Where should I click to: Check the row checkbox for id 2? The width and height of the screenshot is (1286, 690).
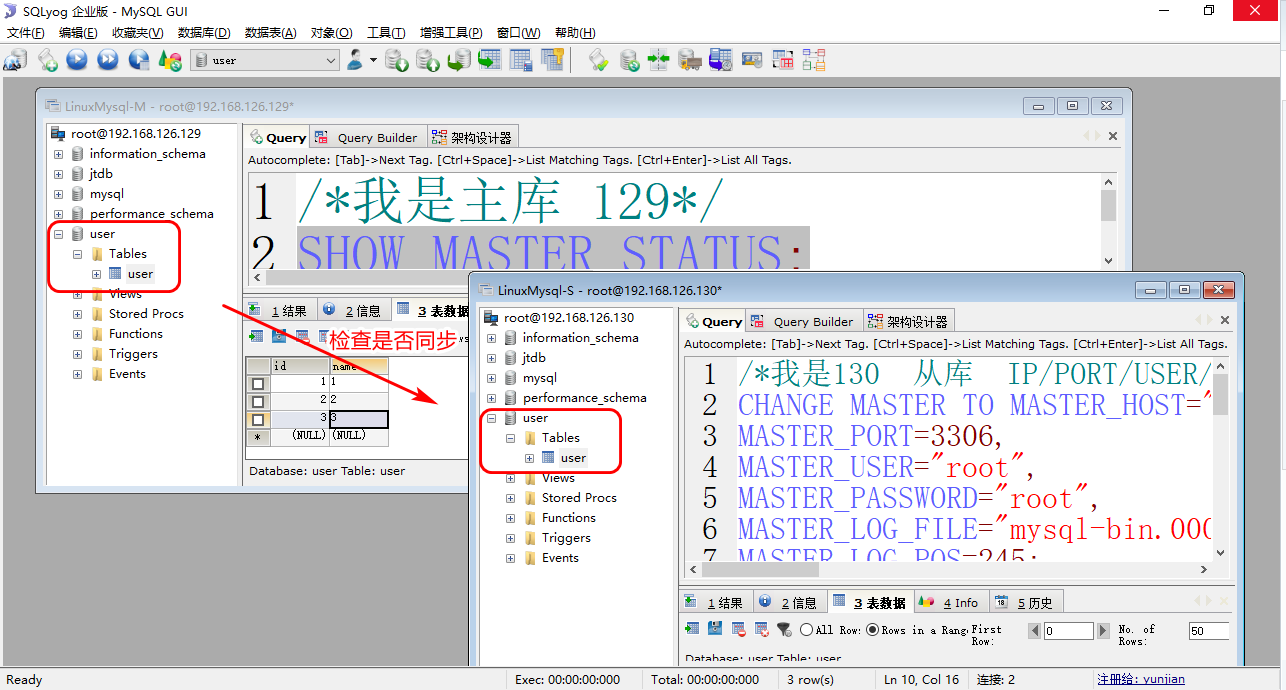tap(259, 401)
